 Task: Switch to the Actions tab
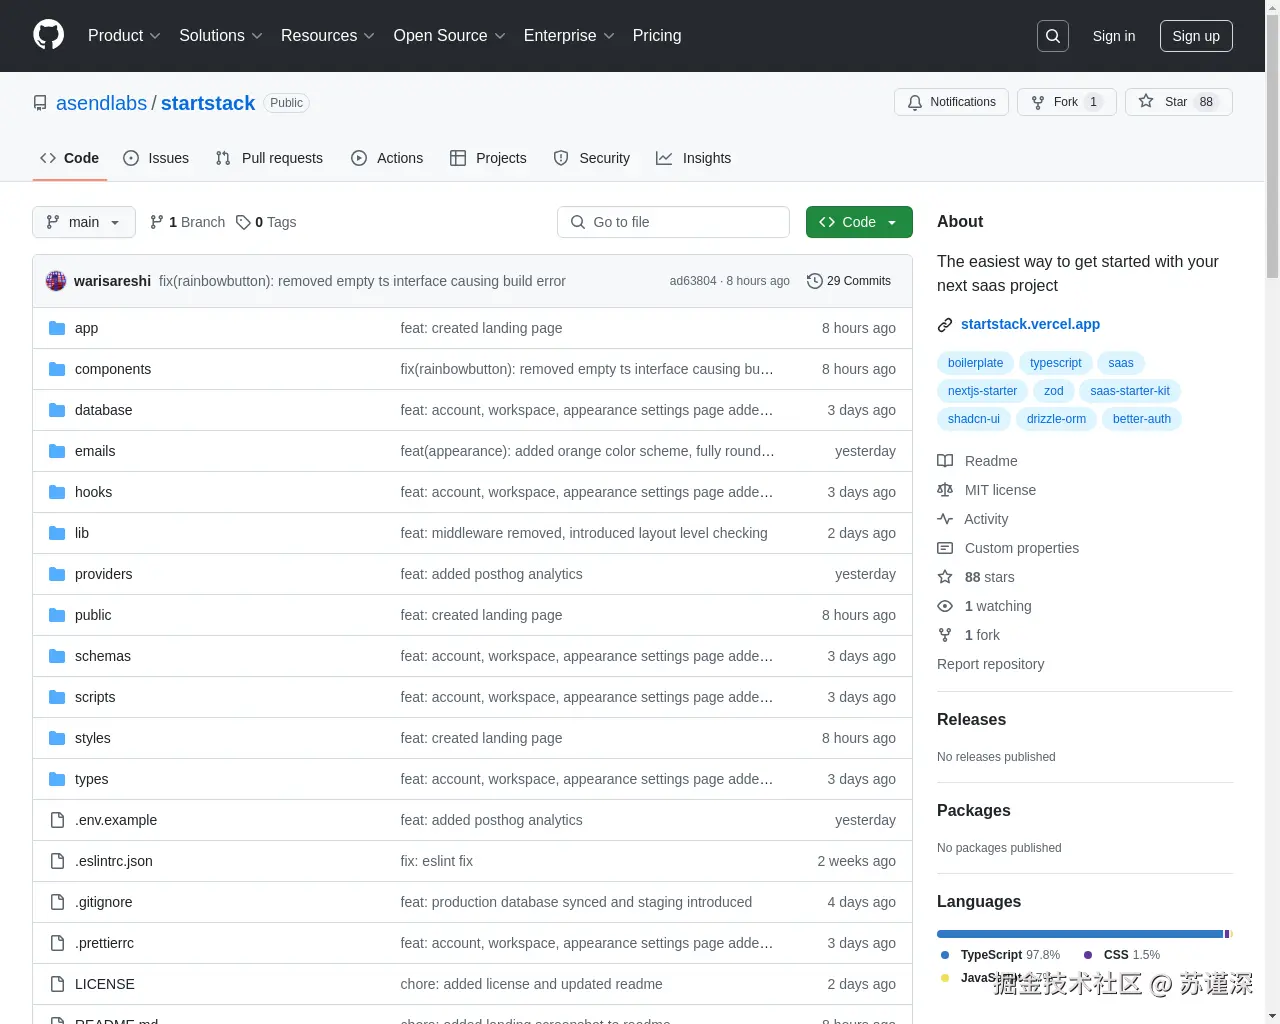coord(387,158)
